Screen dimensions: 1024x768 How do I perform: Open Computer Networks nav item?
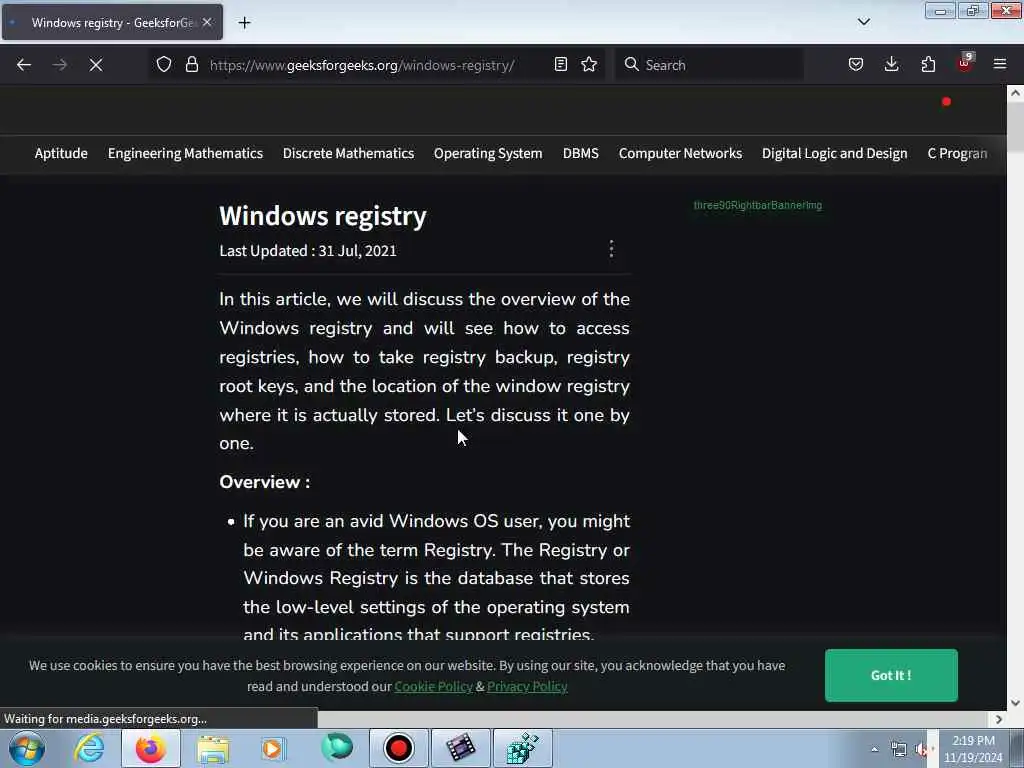[680, 153]
